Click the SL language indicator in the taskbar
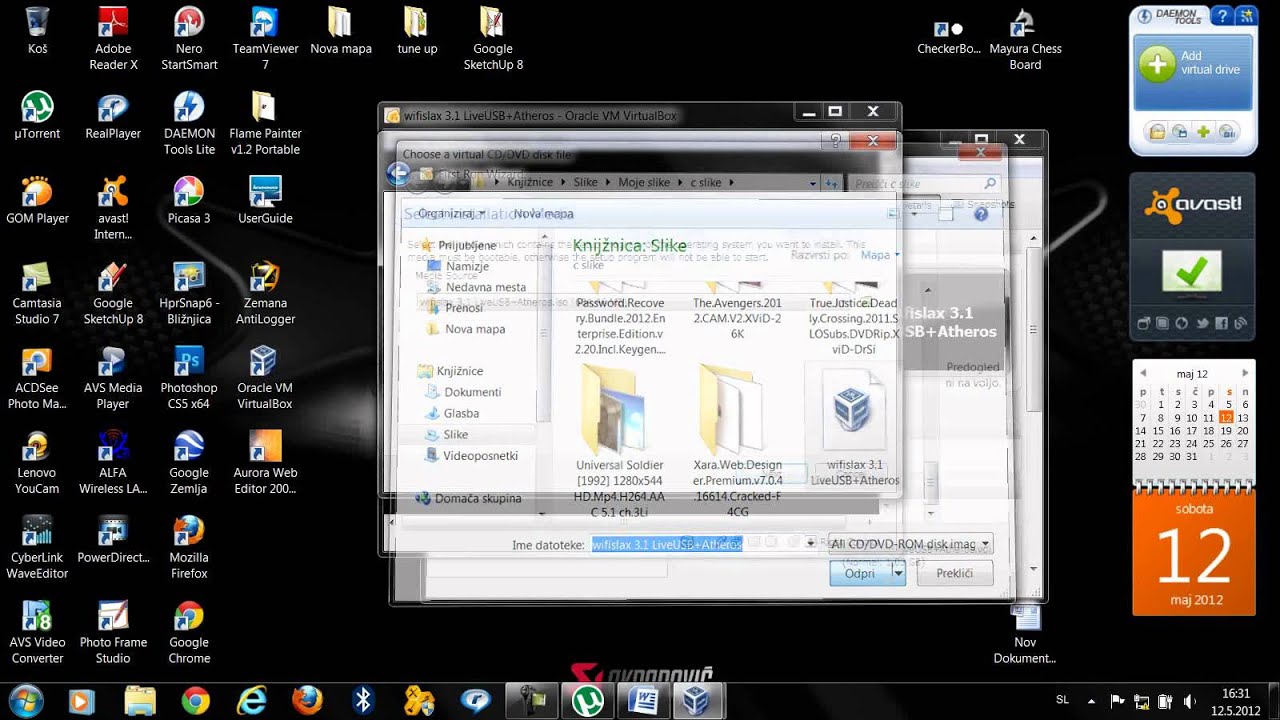Image resolution: width=1280 pixels, height=720 pixels. (x=1063, y=701)
